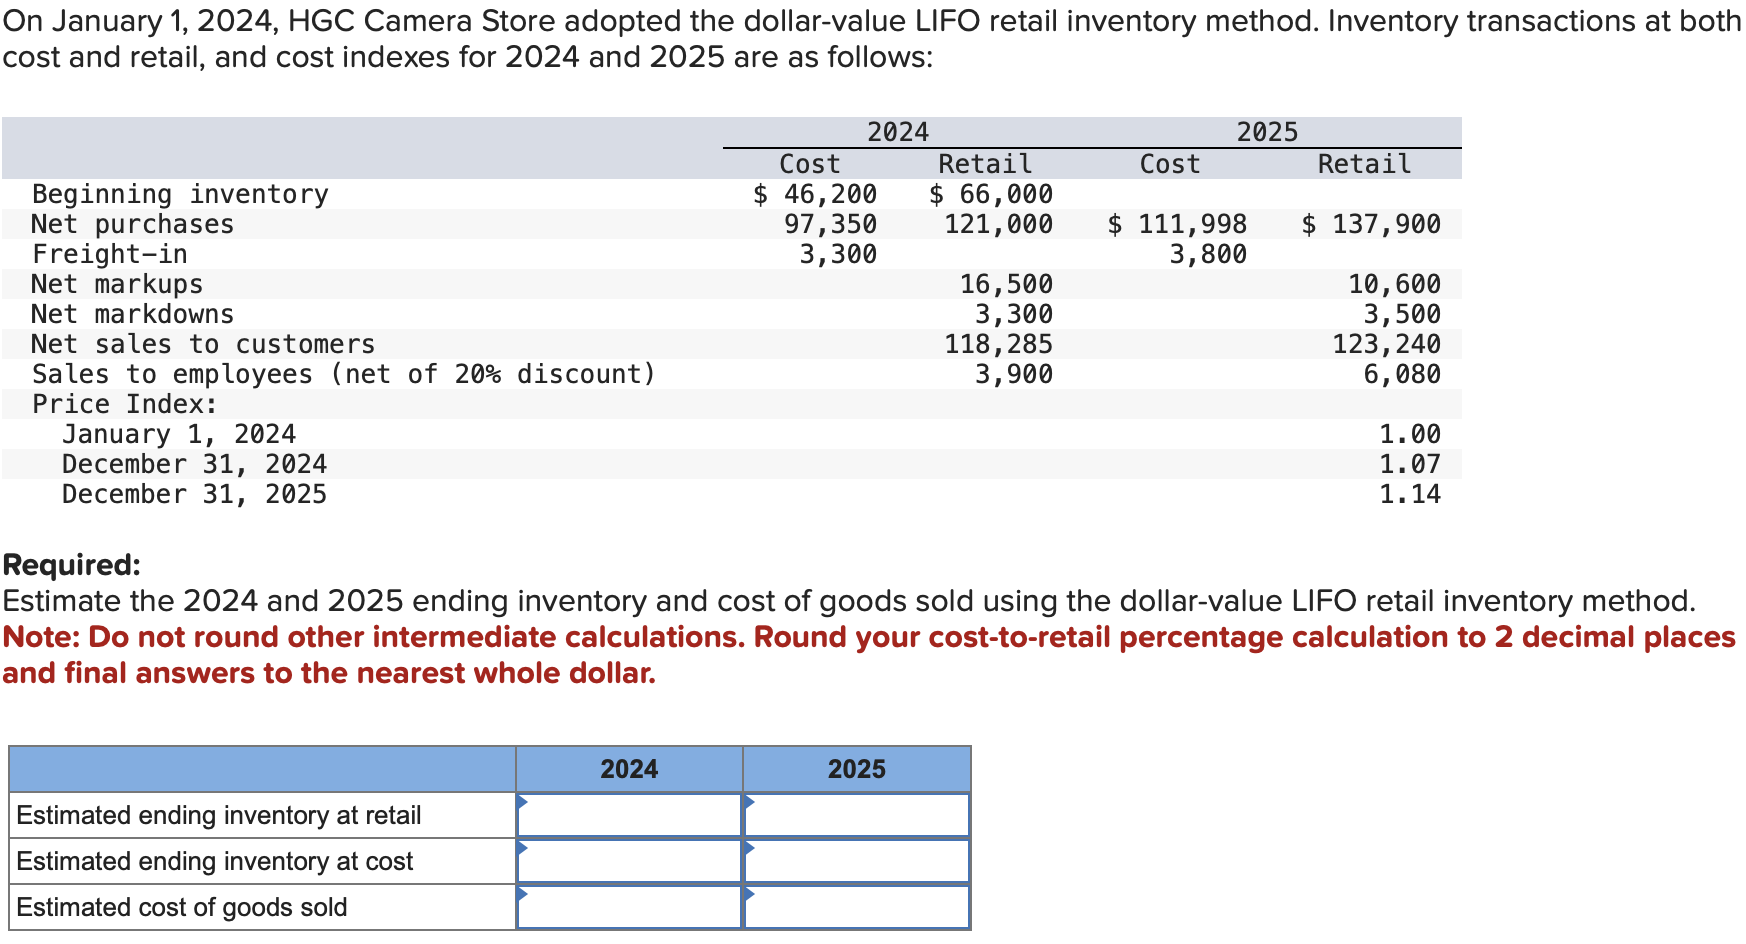
Task: Click the 'Sales to employees' row label
Action: 344,374
